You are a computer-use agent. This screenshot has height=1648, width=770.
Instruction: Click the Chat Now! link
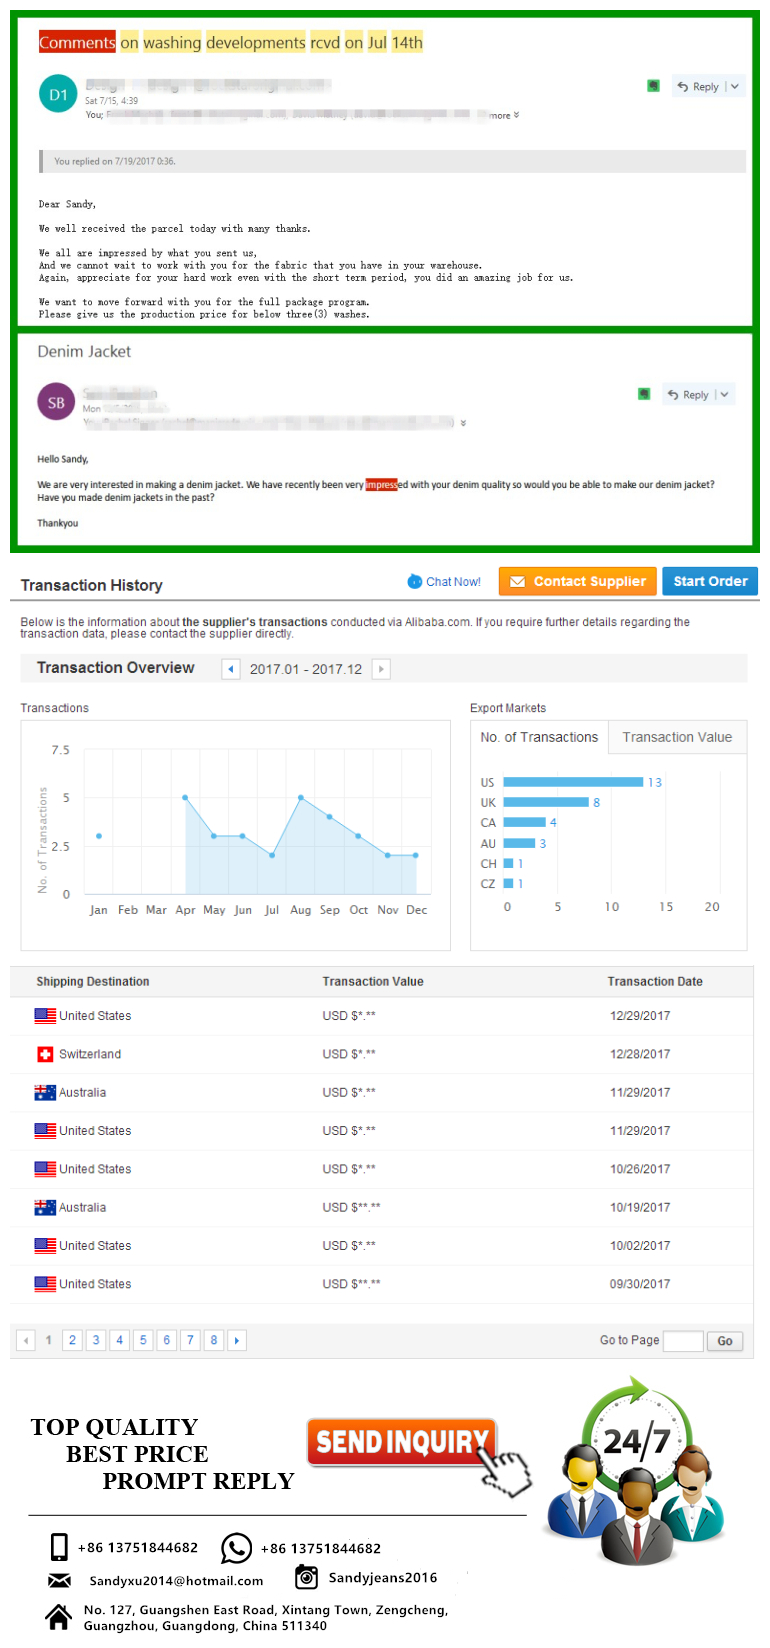[453, 582]
